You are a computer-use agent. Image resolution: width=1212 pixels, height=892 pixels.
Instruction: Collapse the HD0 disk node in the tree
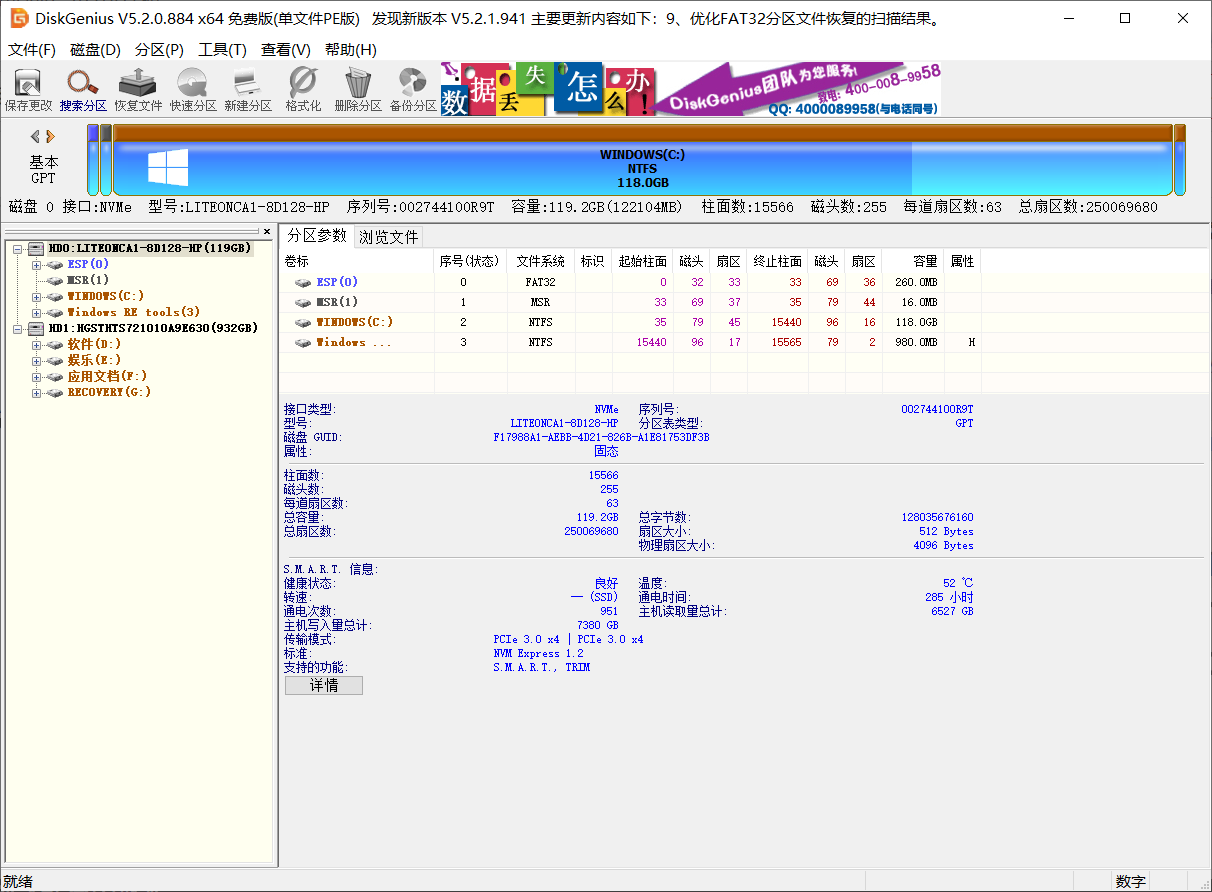(x=18, y=248)
